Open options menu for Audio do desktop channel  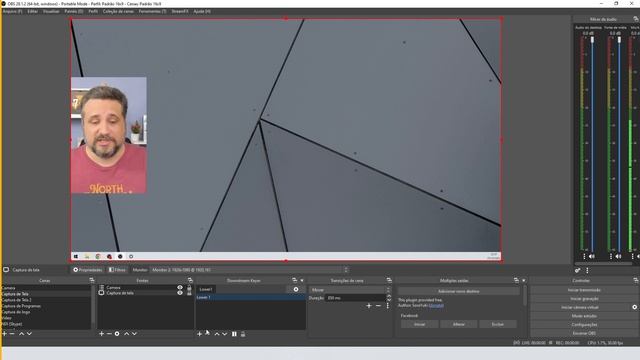click(x=584, y=256)
